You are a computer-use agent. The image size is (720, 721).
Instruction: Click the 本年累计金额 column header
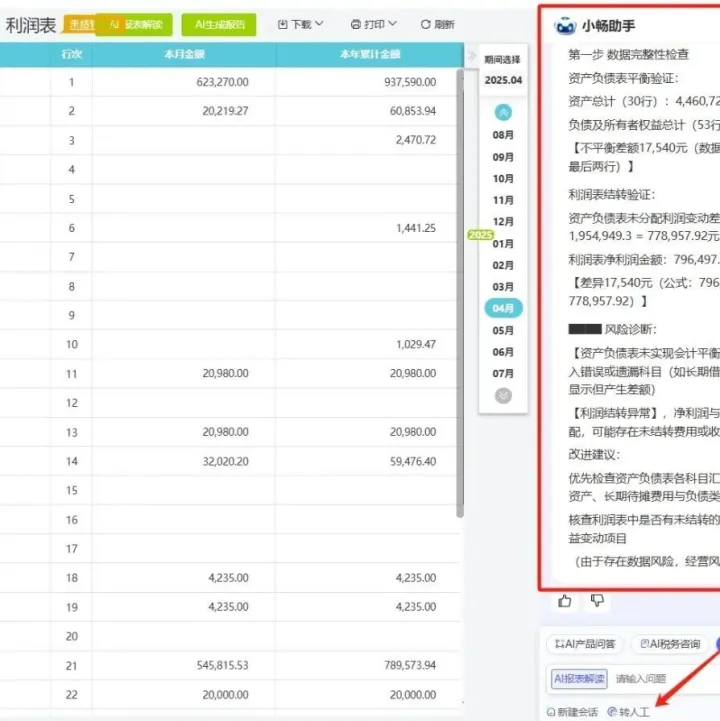(370, 54)
